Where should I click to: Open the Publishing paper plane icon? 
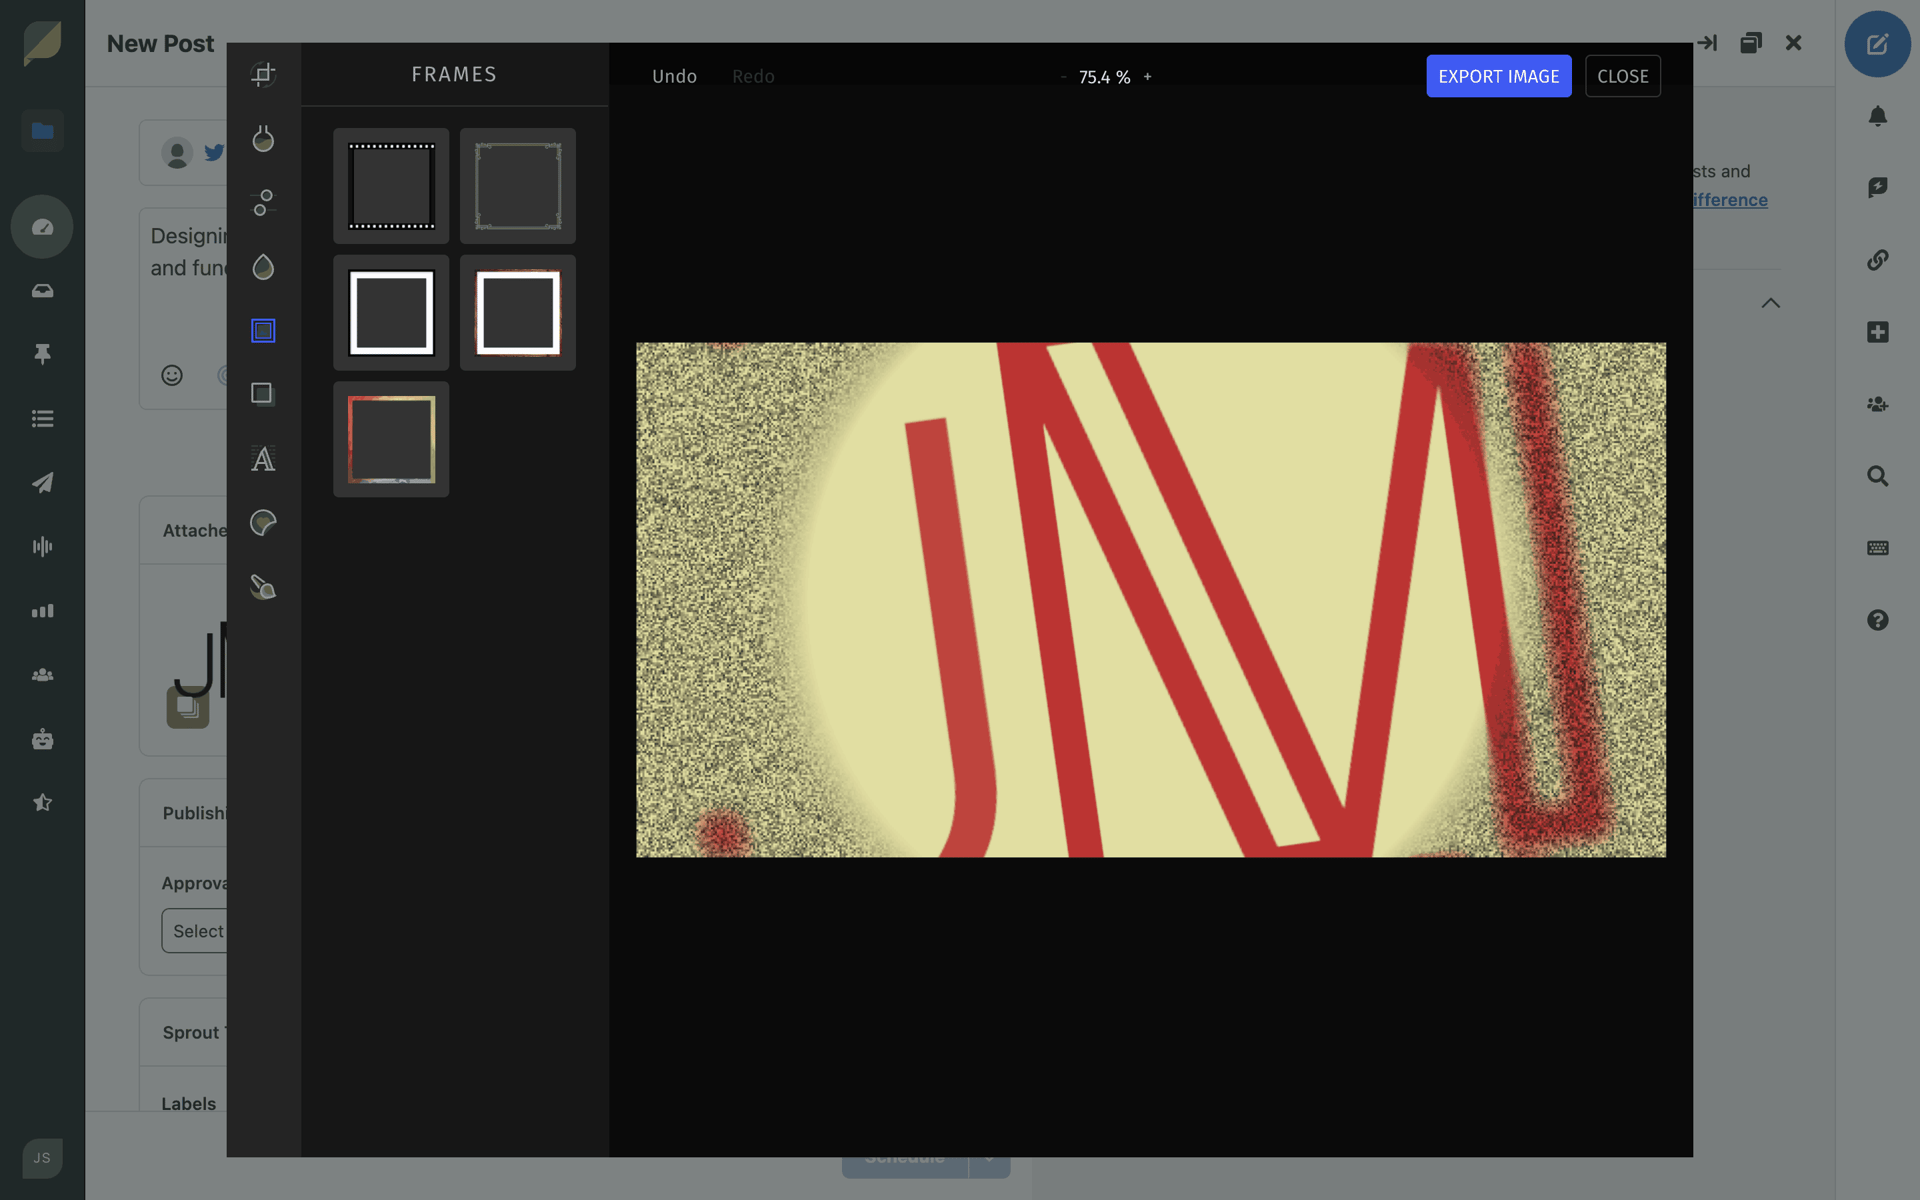point(42,483)
